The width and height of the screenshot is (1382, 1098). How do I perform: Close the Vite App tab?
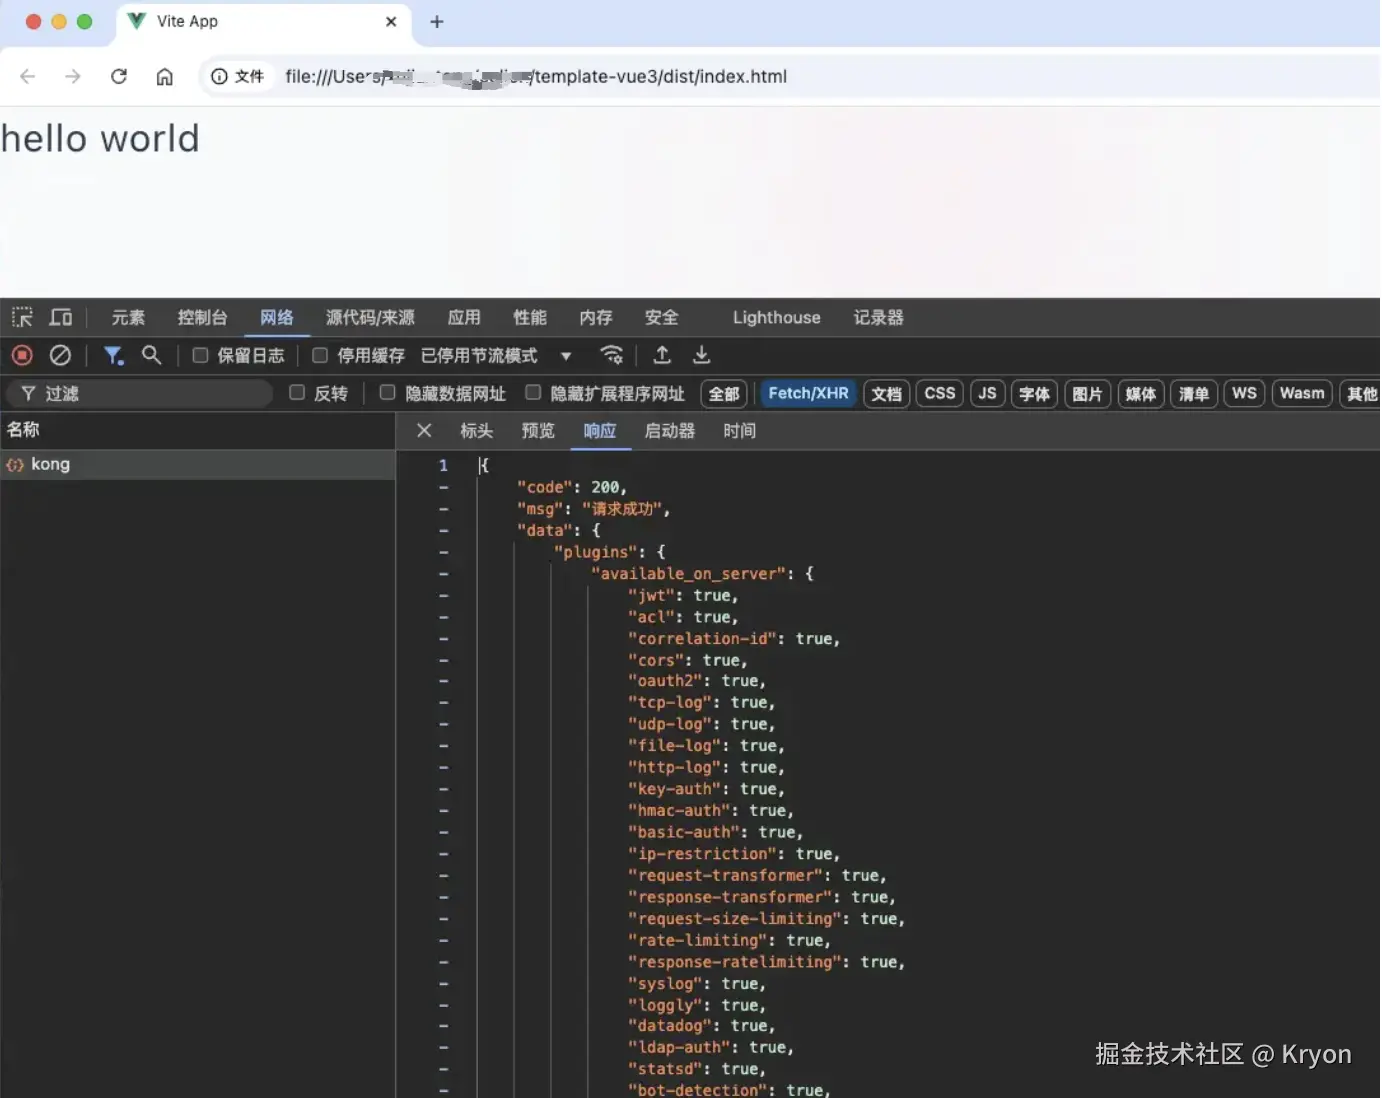[x=391, y=21]
